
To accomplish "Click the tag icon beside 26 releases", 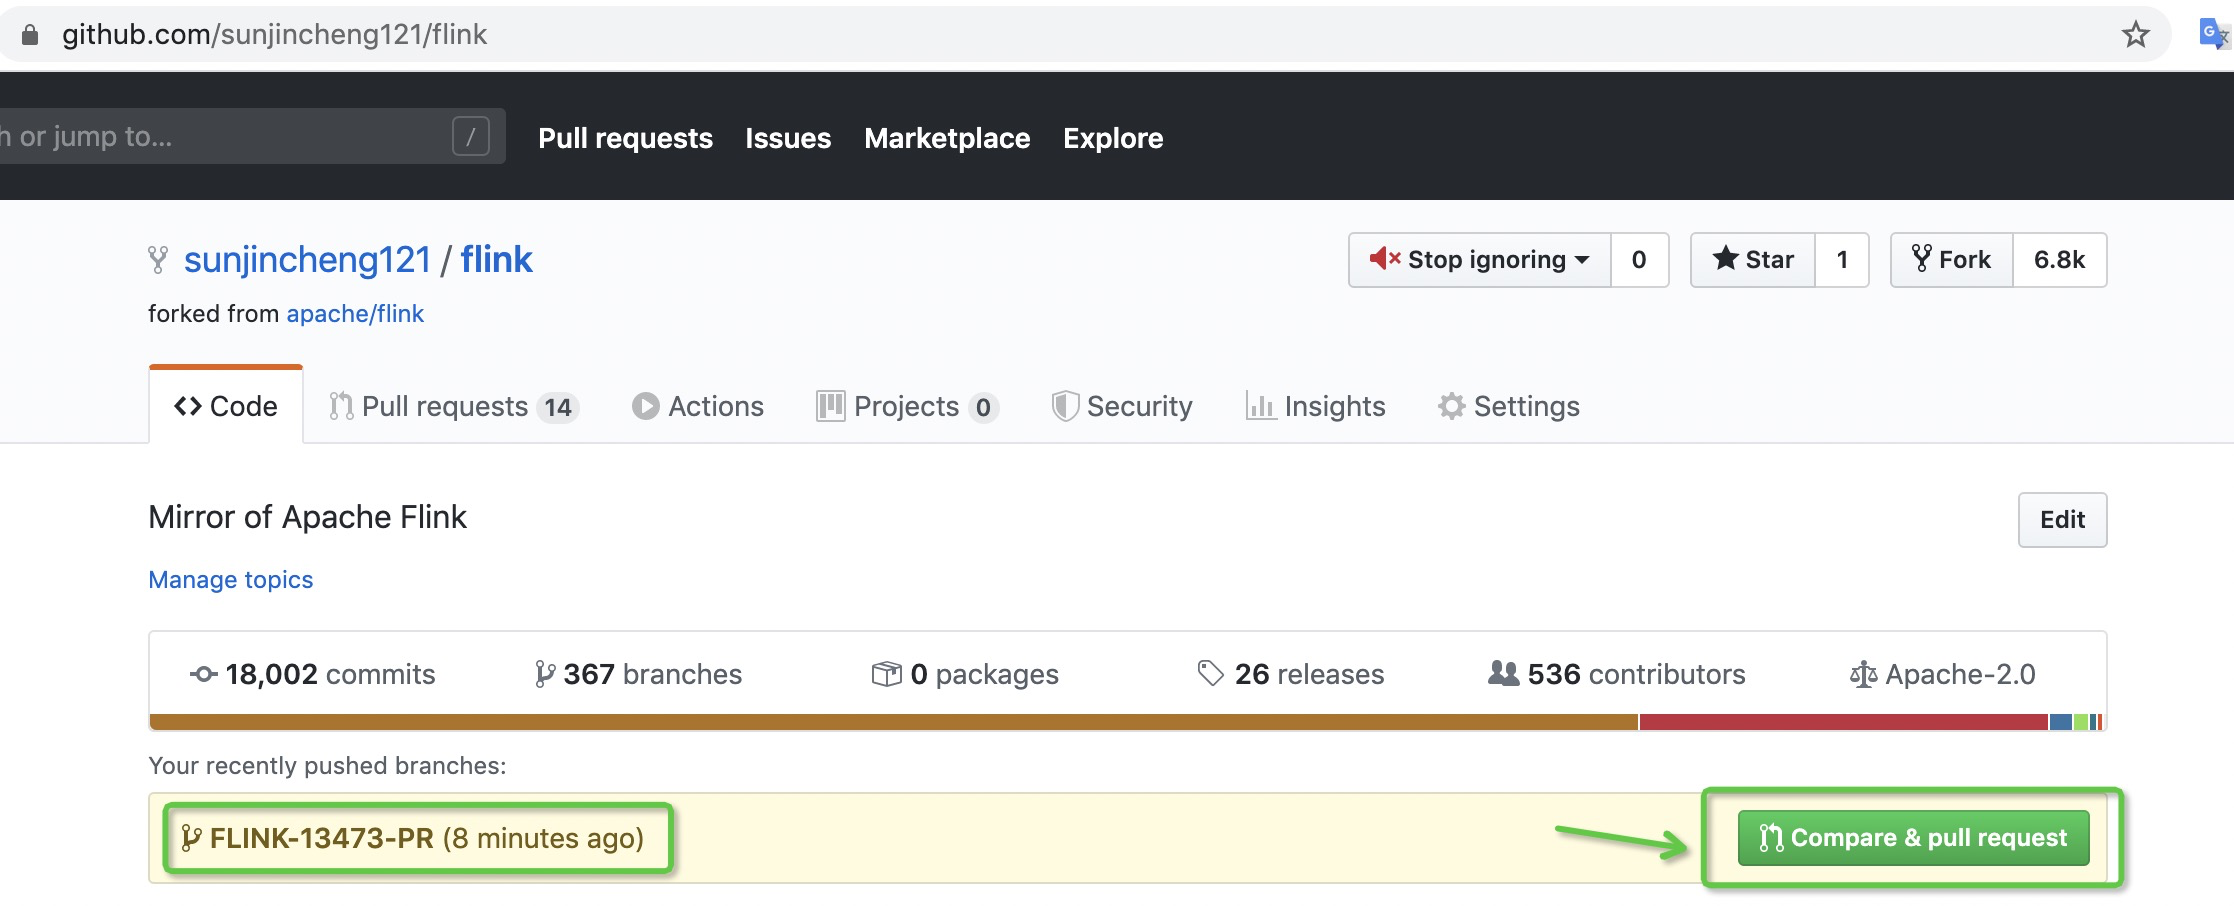I will 1210,674.
